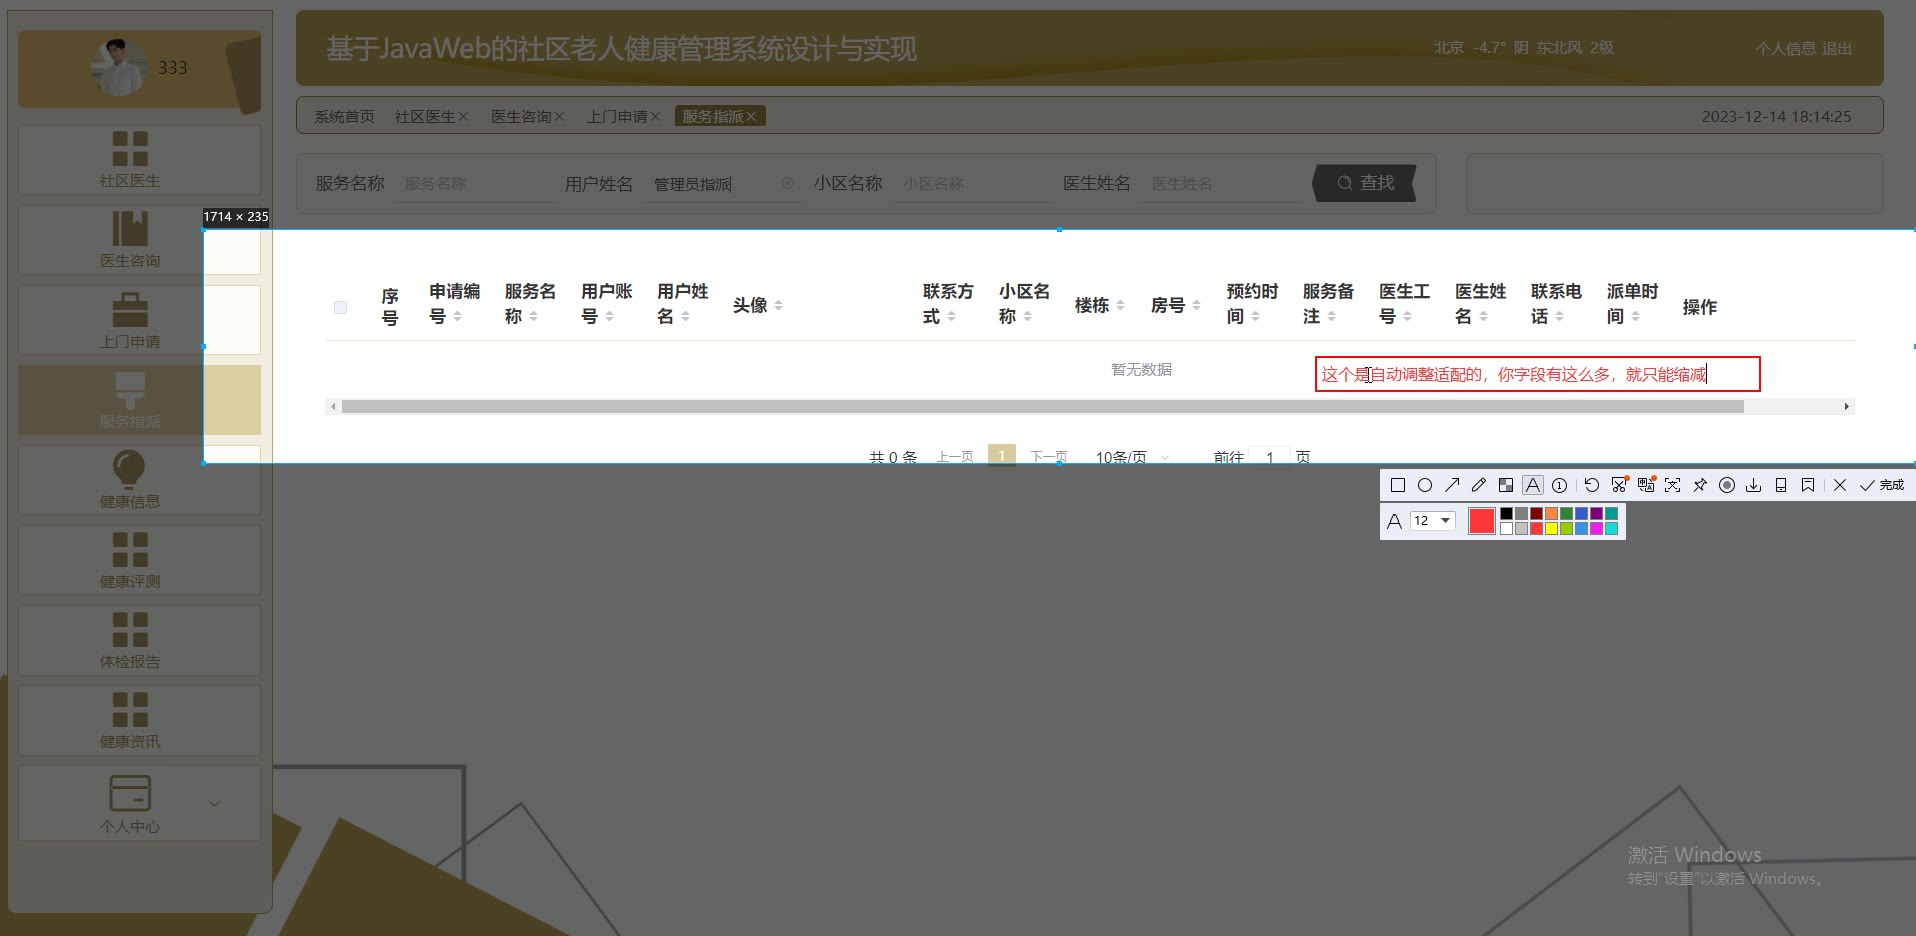
Task: Start screen recording from toolbar
Action: [x=1727, y=485]
